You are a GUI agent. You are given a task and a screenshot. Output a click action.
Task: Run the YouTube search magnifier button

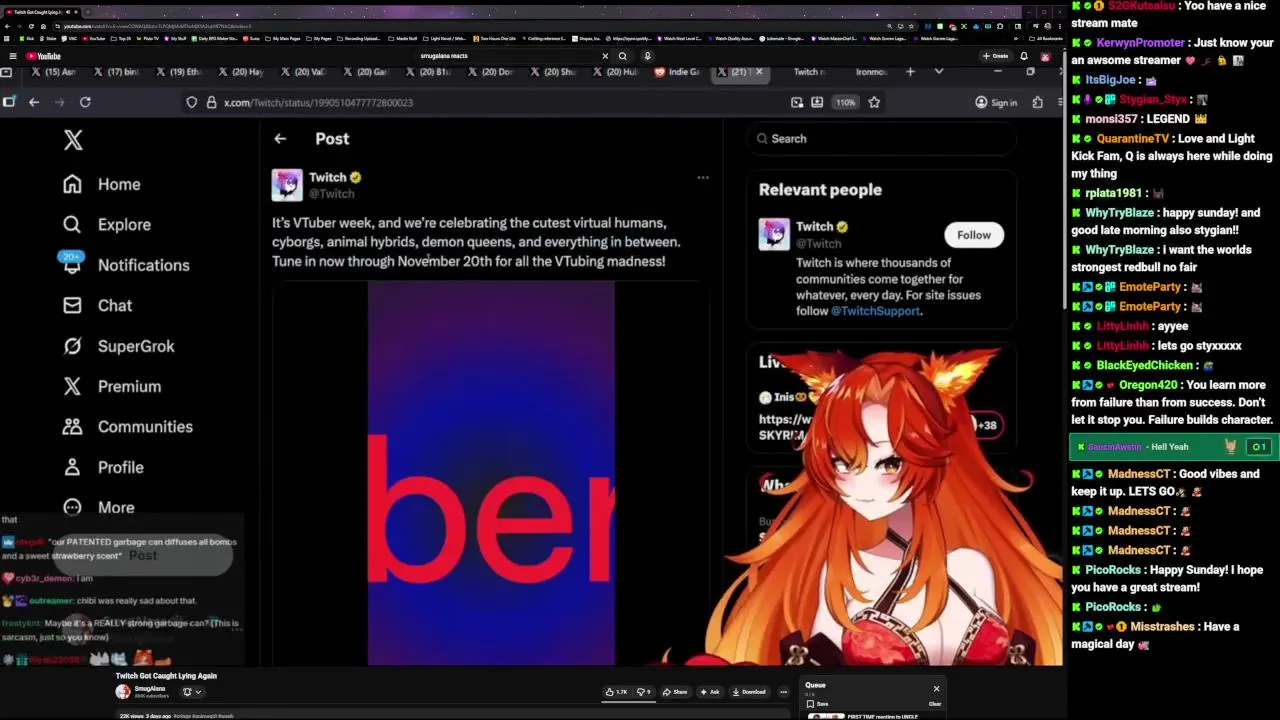point(622,56)
